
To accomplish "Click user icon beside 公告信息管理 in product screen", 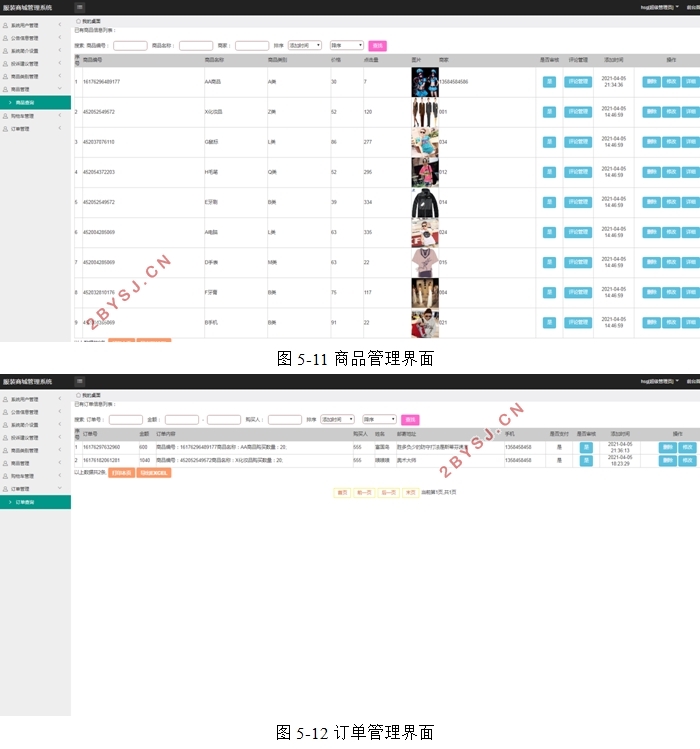I will pyautogui.click(x=5, y=38).
